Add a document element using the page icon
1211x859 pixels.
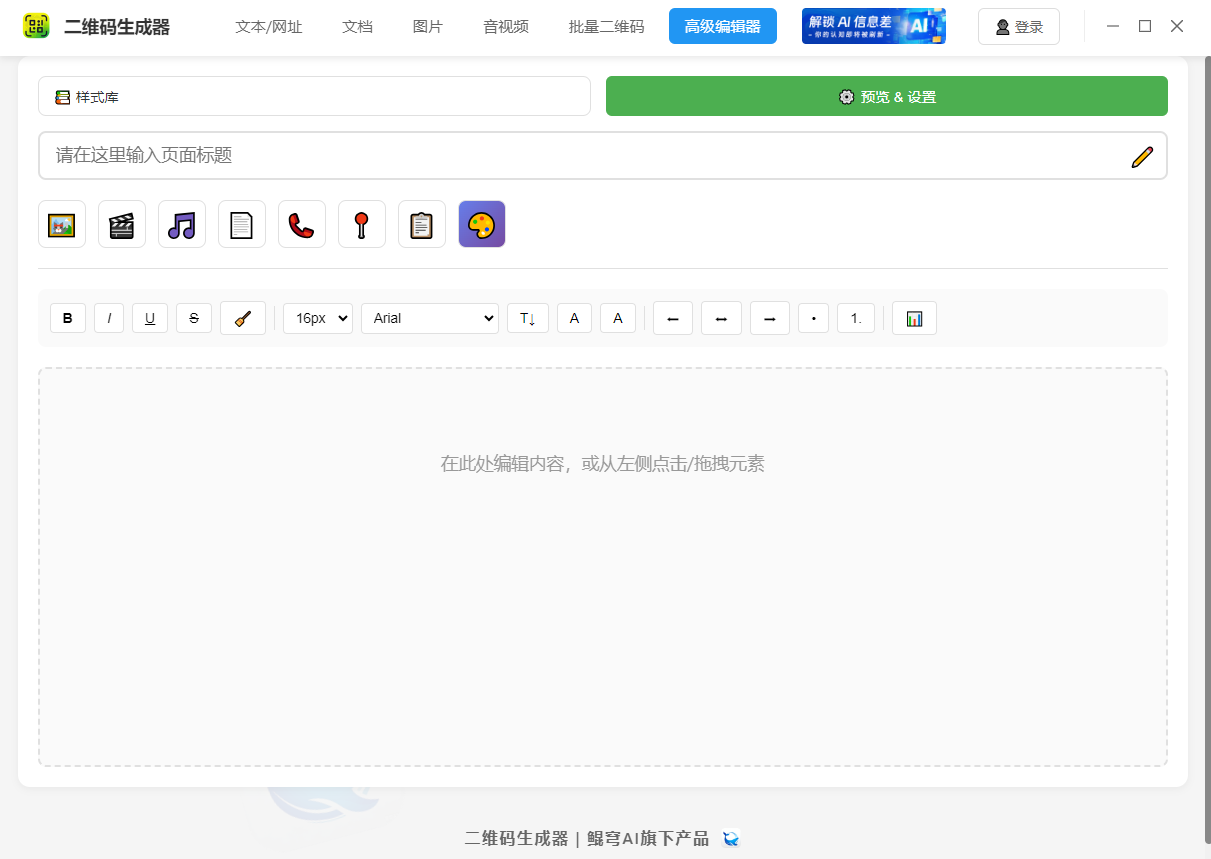coord(242,224)
